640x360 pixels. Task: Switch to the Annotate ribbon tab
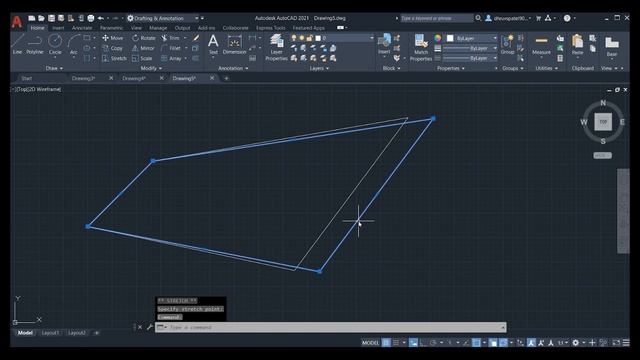coord(82,28)
